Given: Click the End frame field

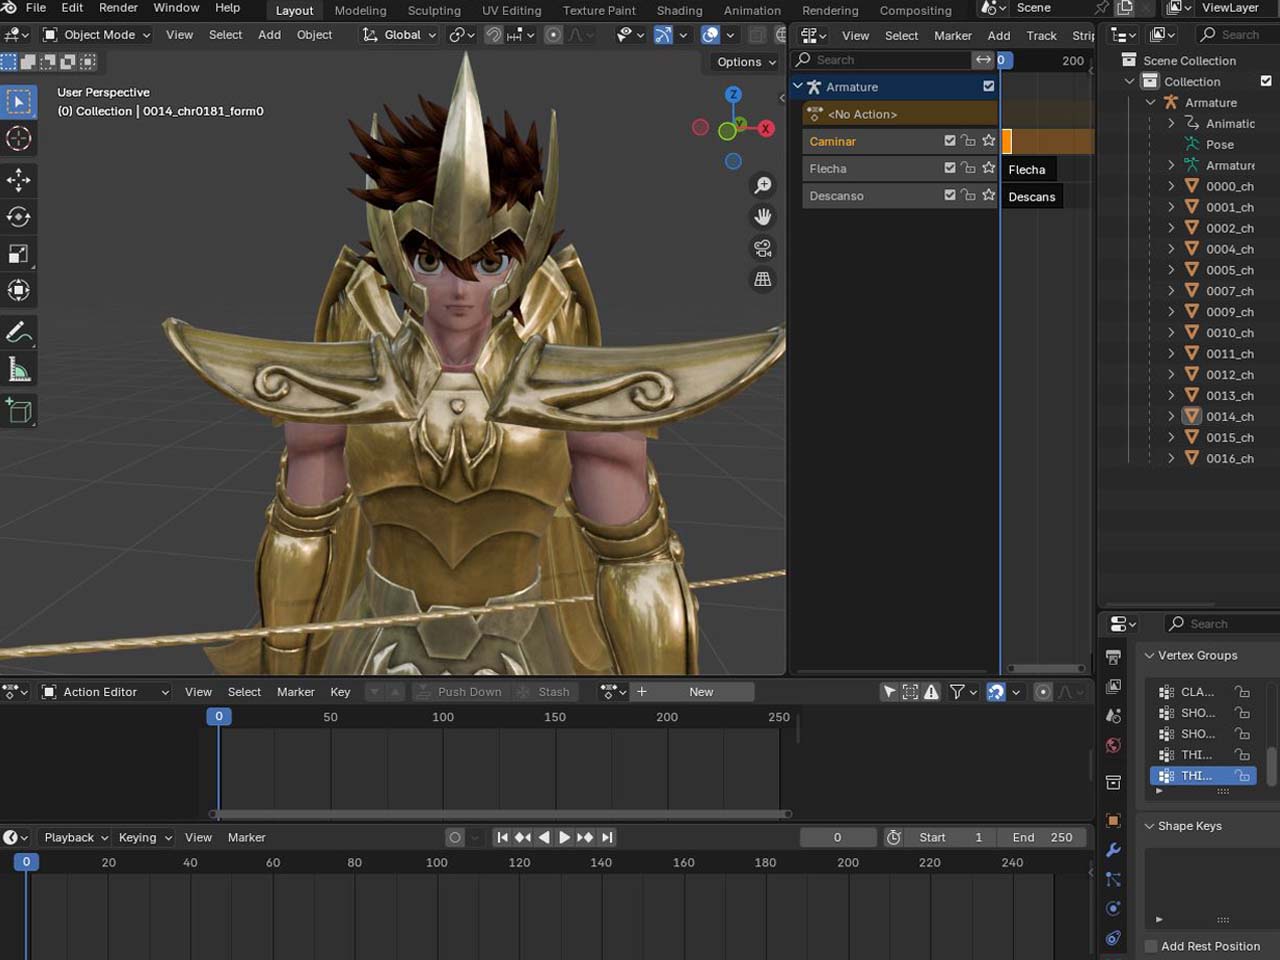Looking at the screenshot, I should 1042,837.
